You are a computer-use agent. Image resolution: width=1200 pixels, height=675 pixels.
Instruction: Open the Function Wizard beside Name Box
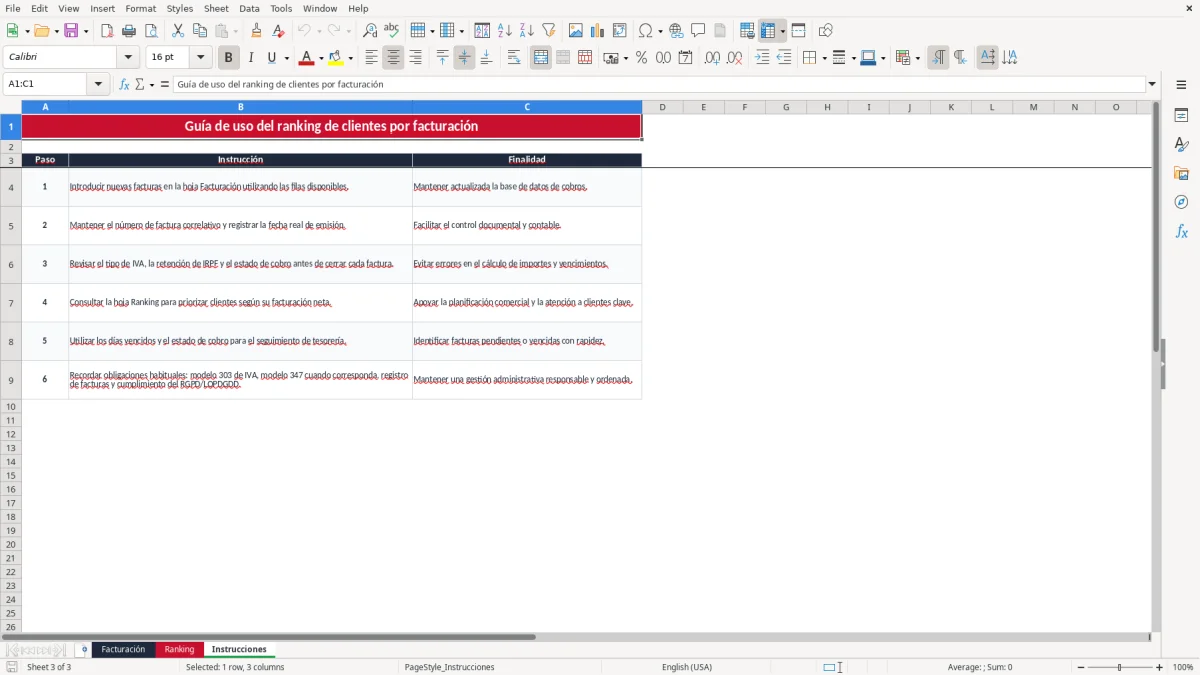[124, 85]
